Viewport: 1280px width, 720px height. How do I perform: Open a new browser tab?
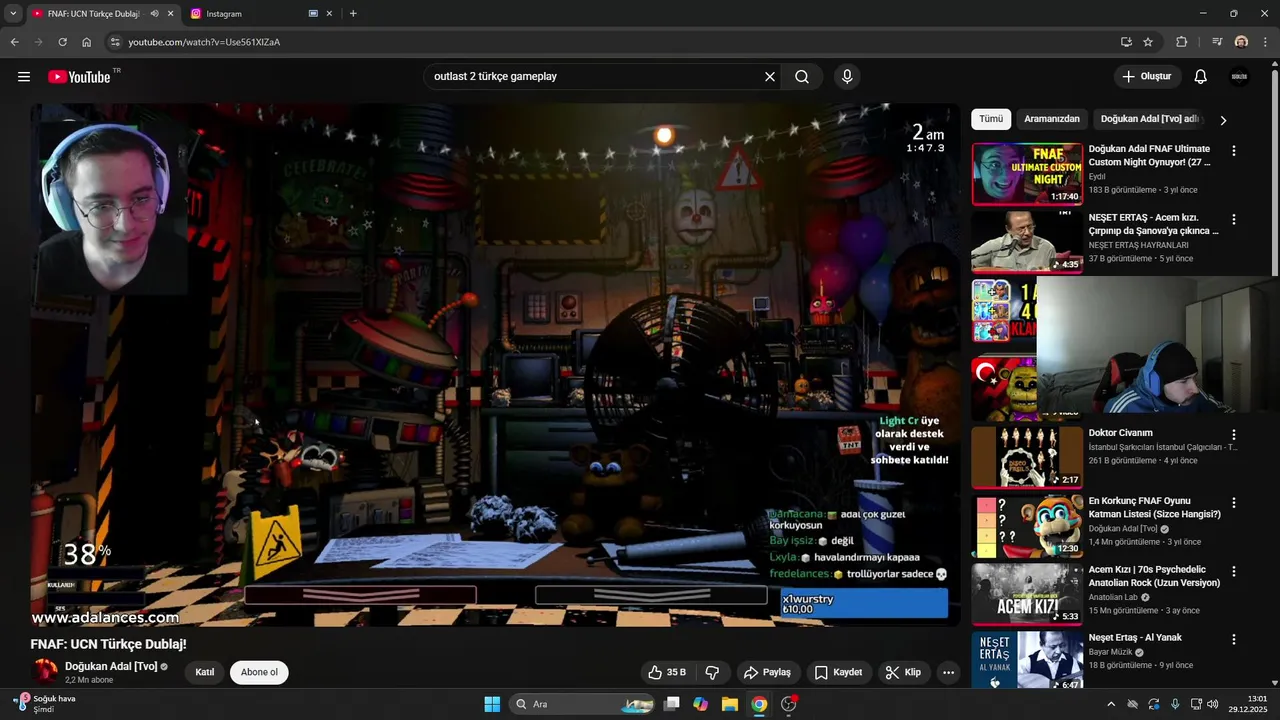[x=353, y=14]
